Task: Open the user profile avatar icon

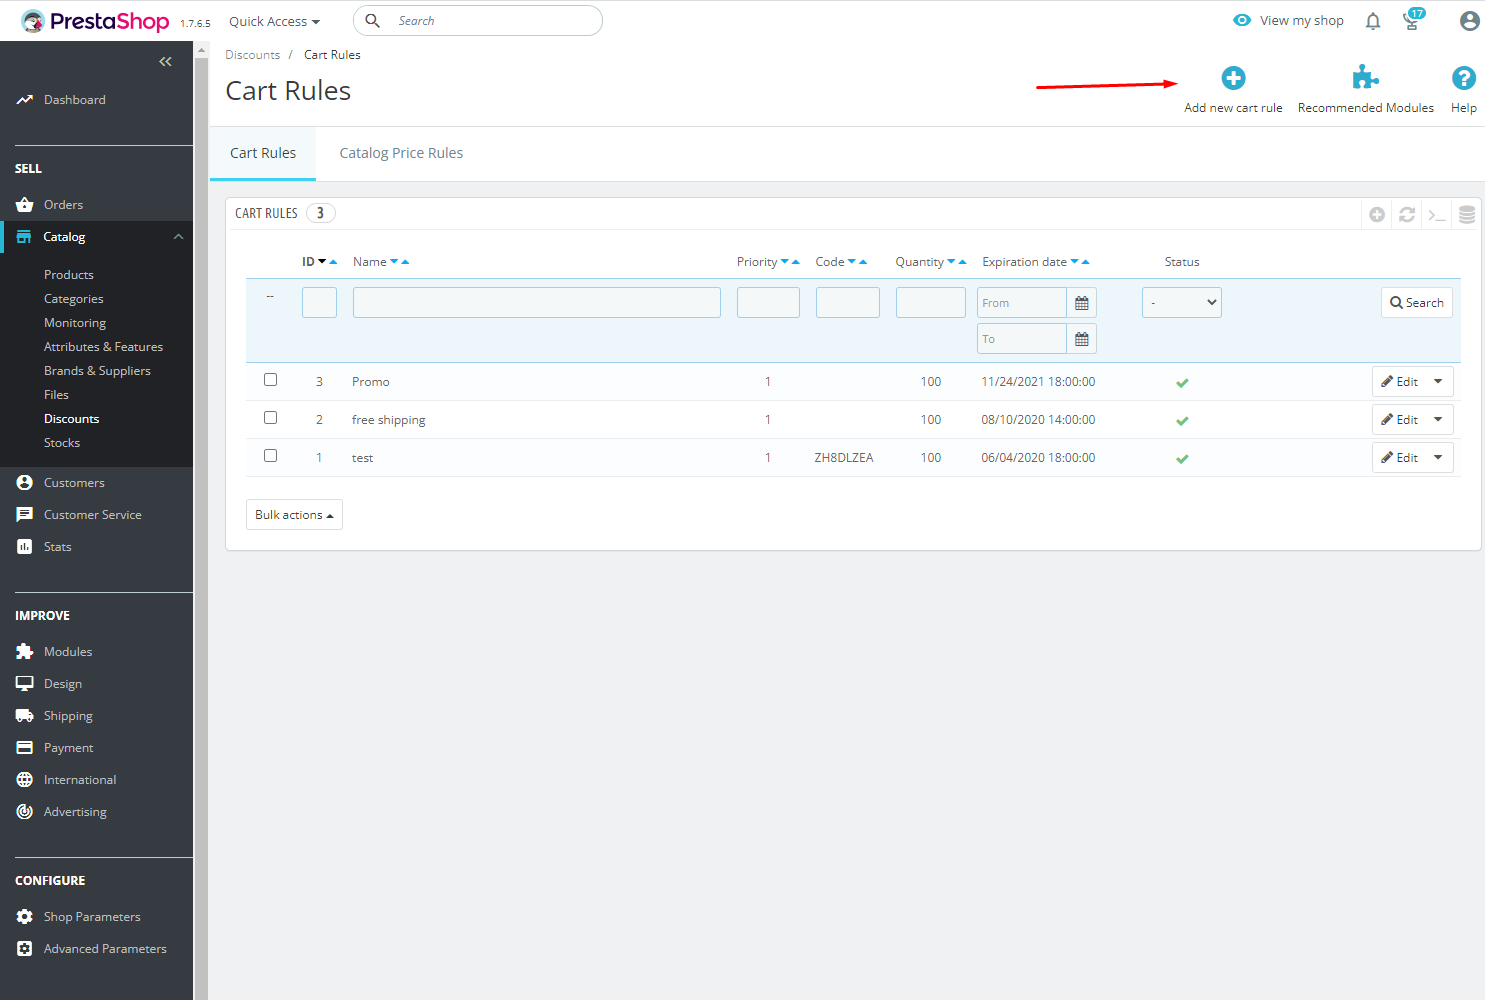Action: pos(1469,21)
